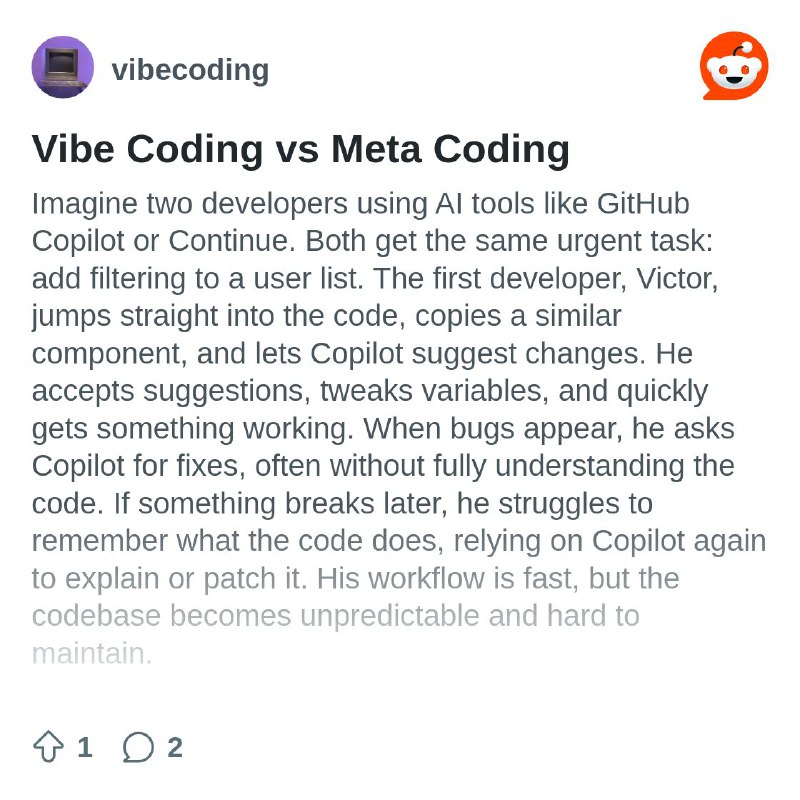Open the 'Vibe Coding vs Meta Coding' title
This screenshot has width=800, height=800.
(x=301, y=149)
